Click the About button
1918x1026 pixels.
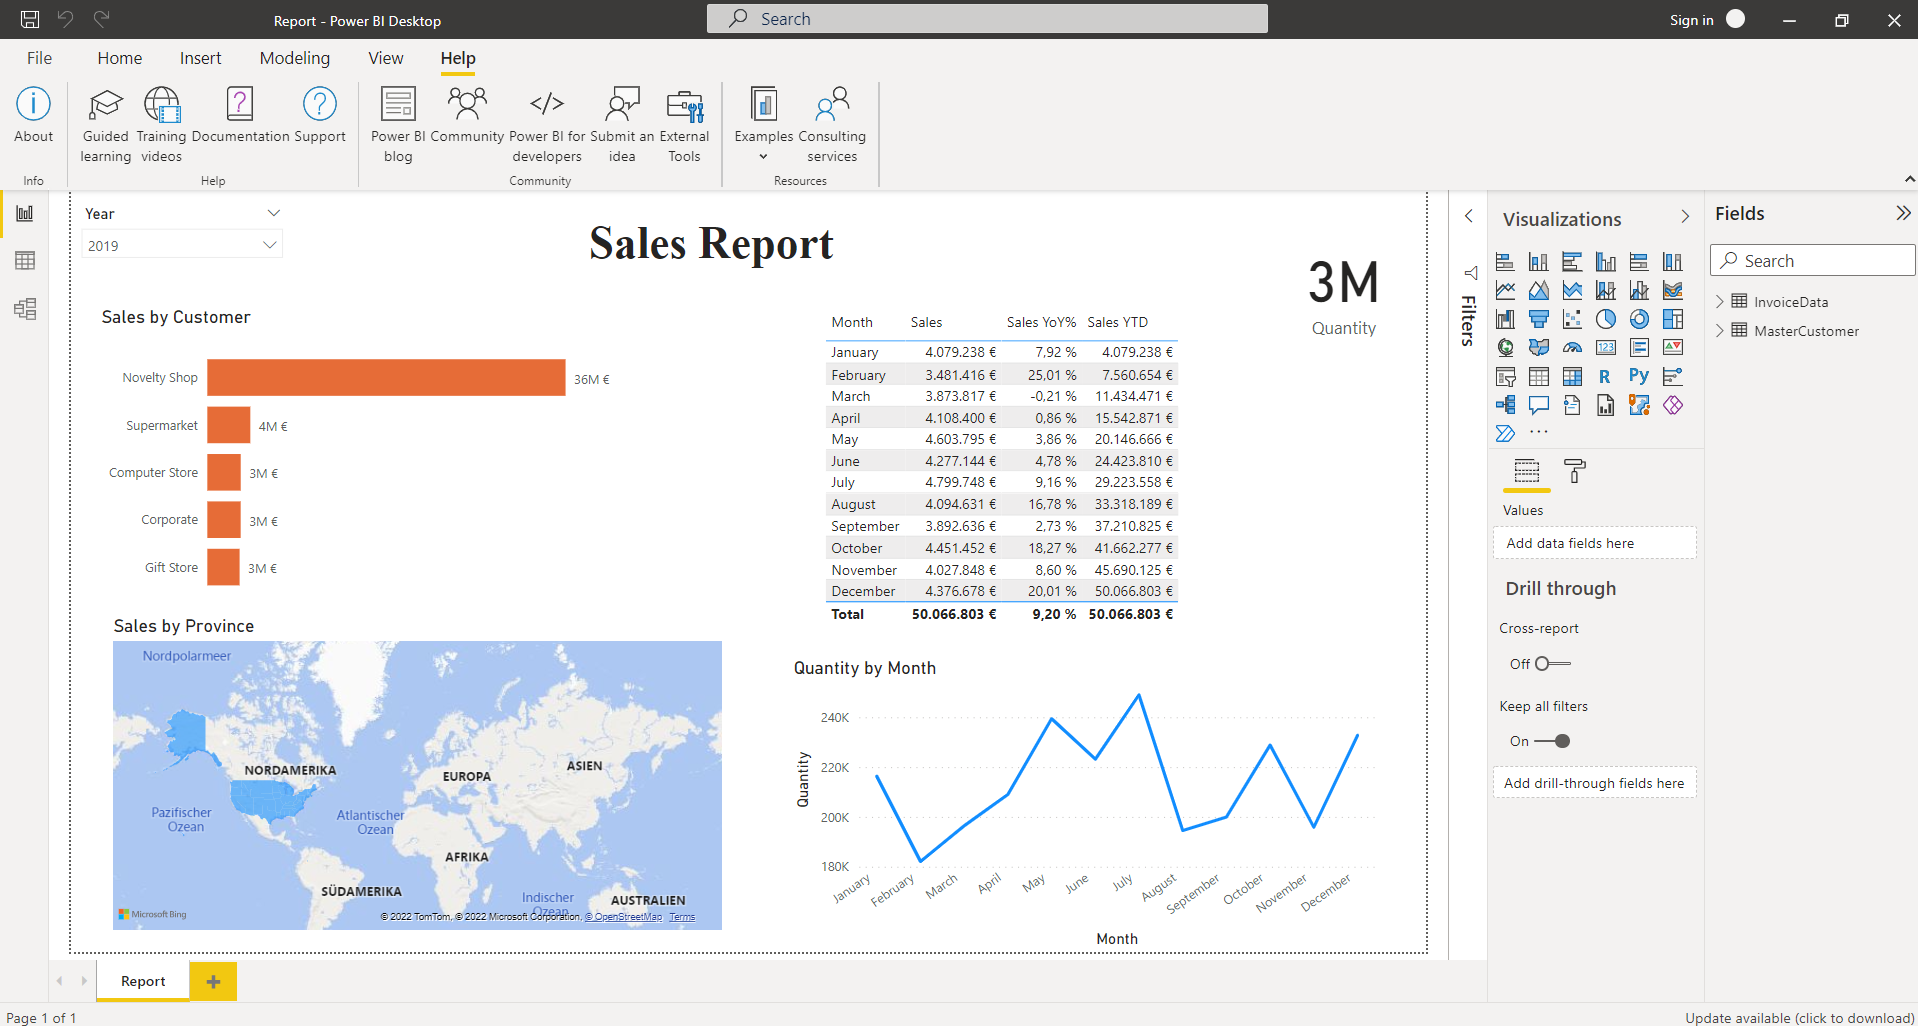33,116
